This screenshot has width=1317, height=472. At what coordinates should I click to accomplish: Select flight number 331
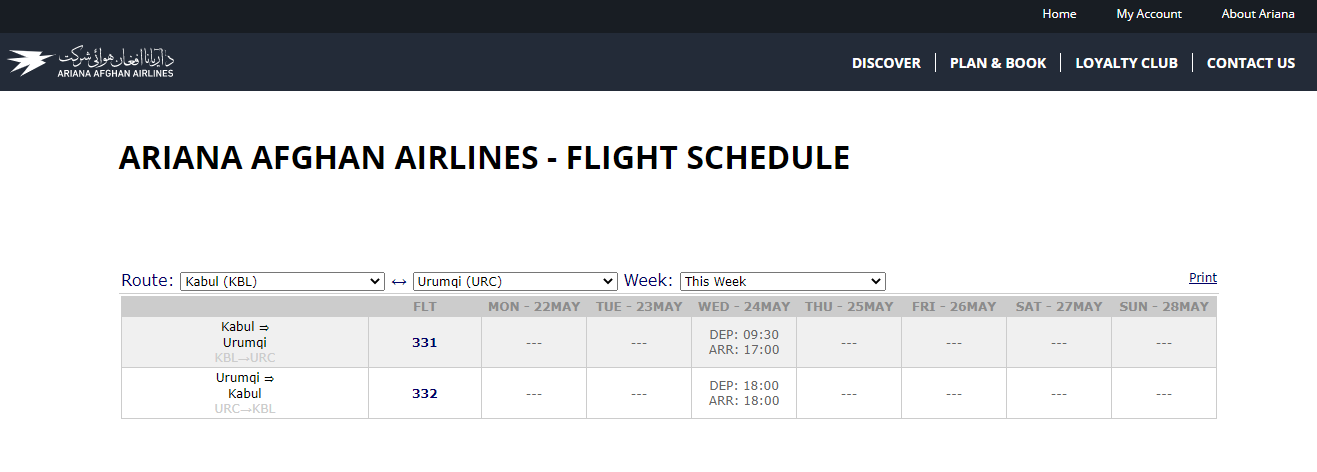click(x=425, y=343)
